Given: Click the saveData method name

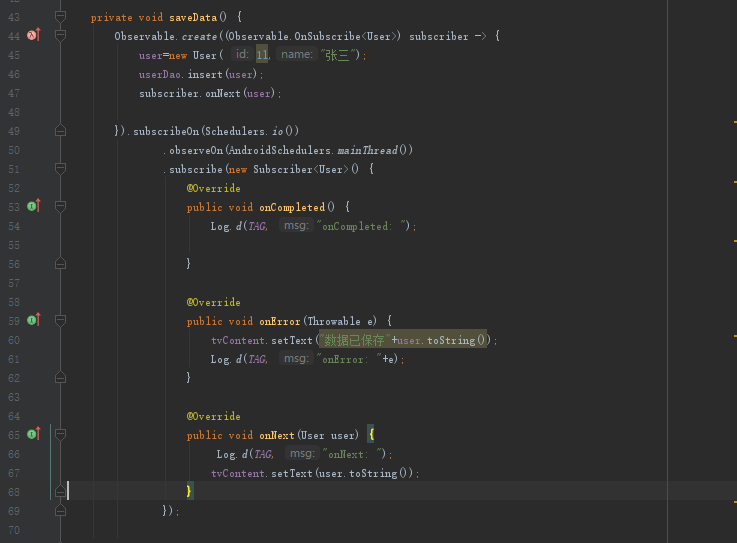Looking at the screenshot, I should coord(193,17).
